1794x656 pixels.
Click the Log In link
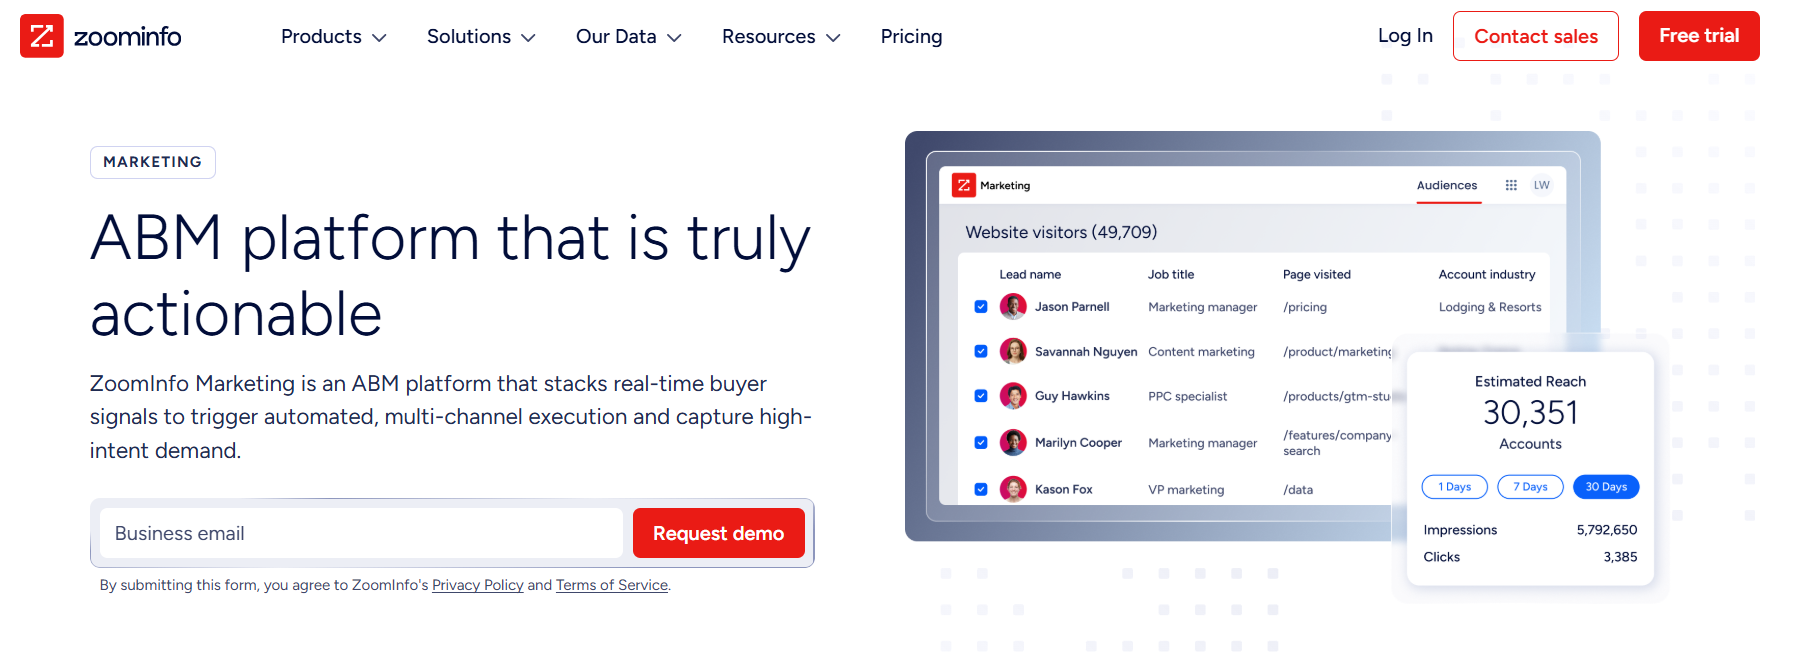click(1405, 36)
